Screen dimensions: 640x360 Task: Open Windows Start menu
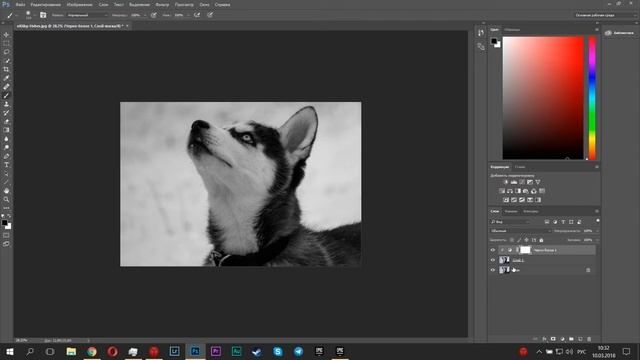tap(9, 351)
